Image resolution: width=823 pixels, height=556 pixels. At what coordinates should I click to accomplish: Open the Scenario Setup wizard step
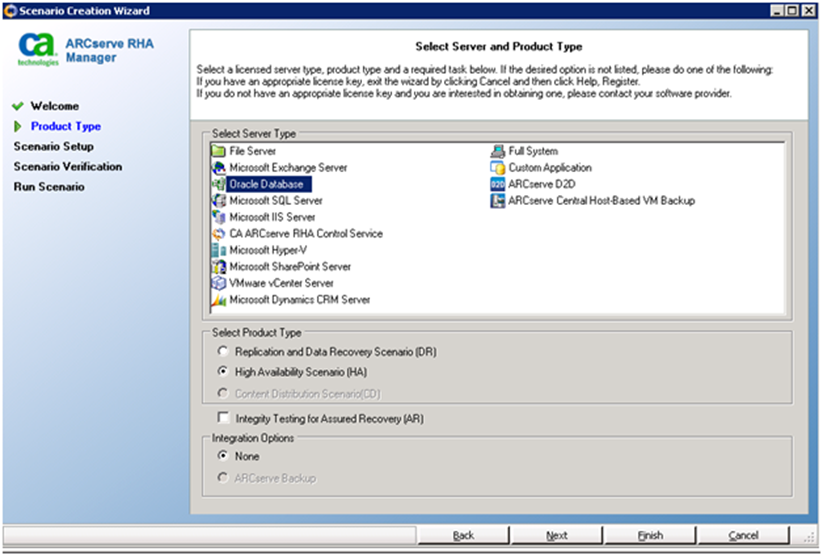[x=54, y=146]
